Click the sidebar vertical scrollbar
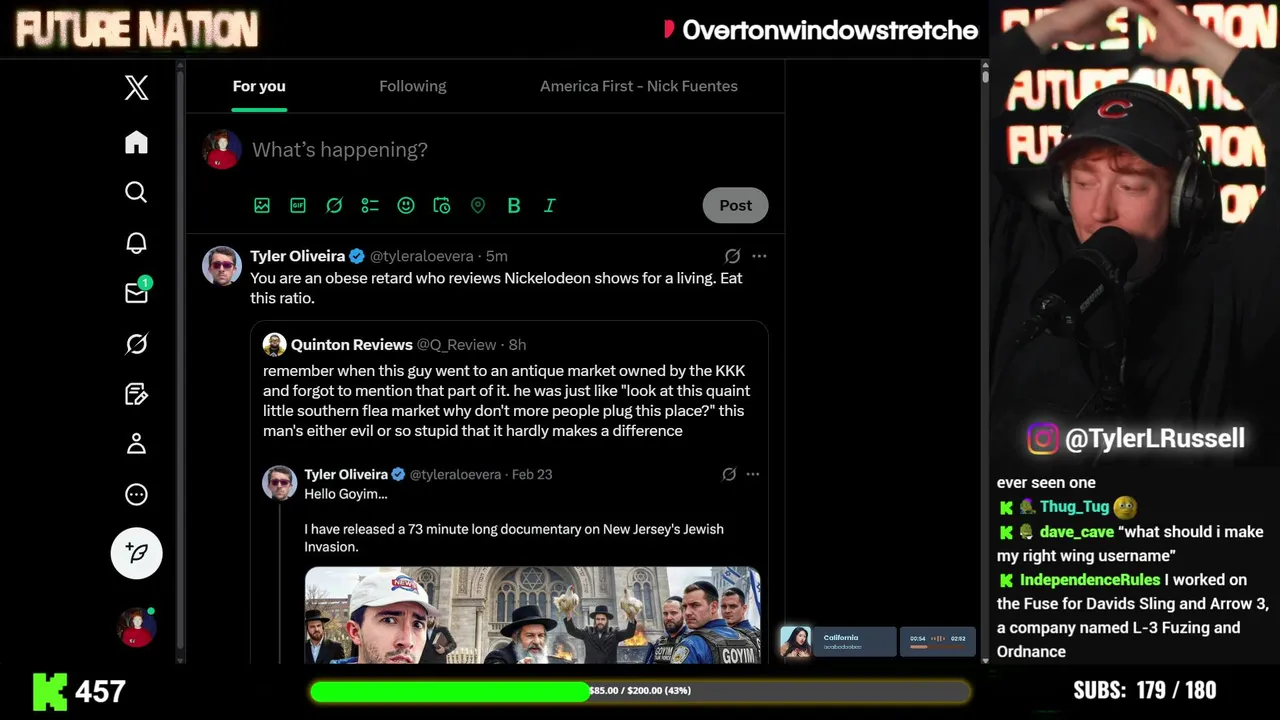This screenshot has height=720, width=1280. point(180,360)
